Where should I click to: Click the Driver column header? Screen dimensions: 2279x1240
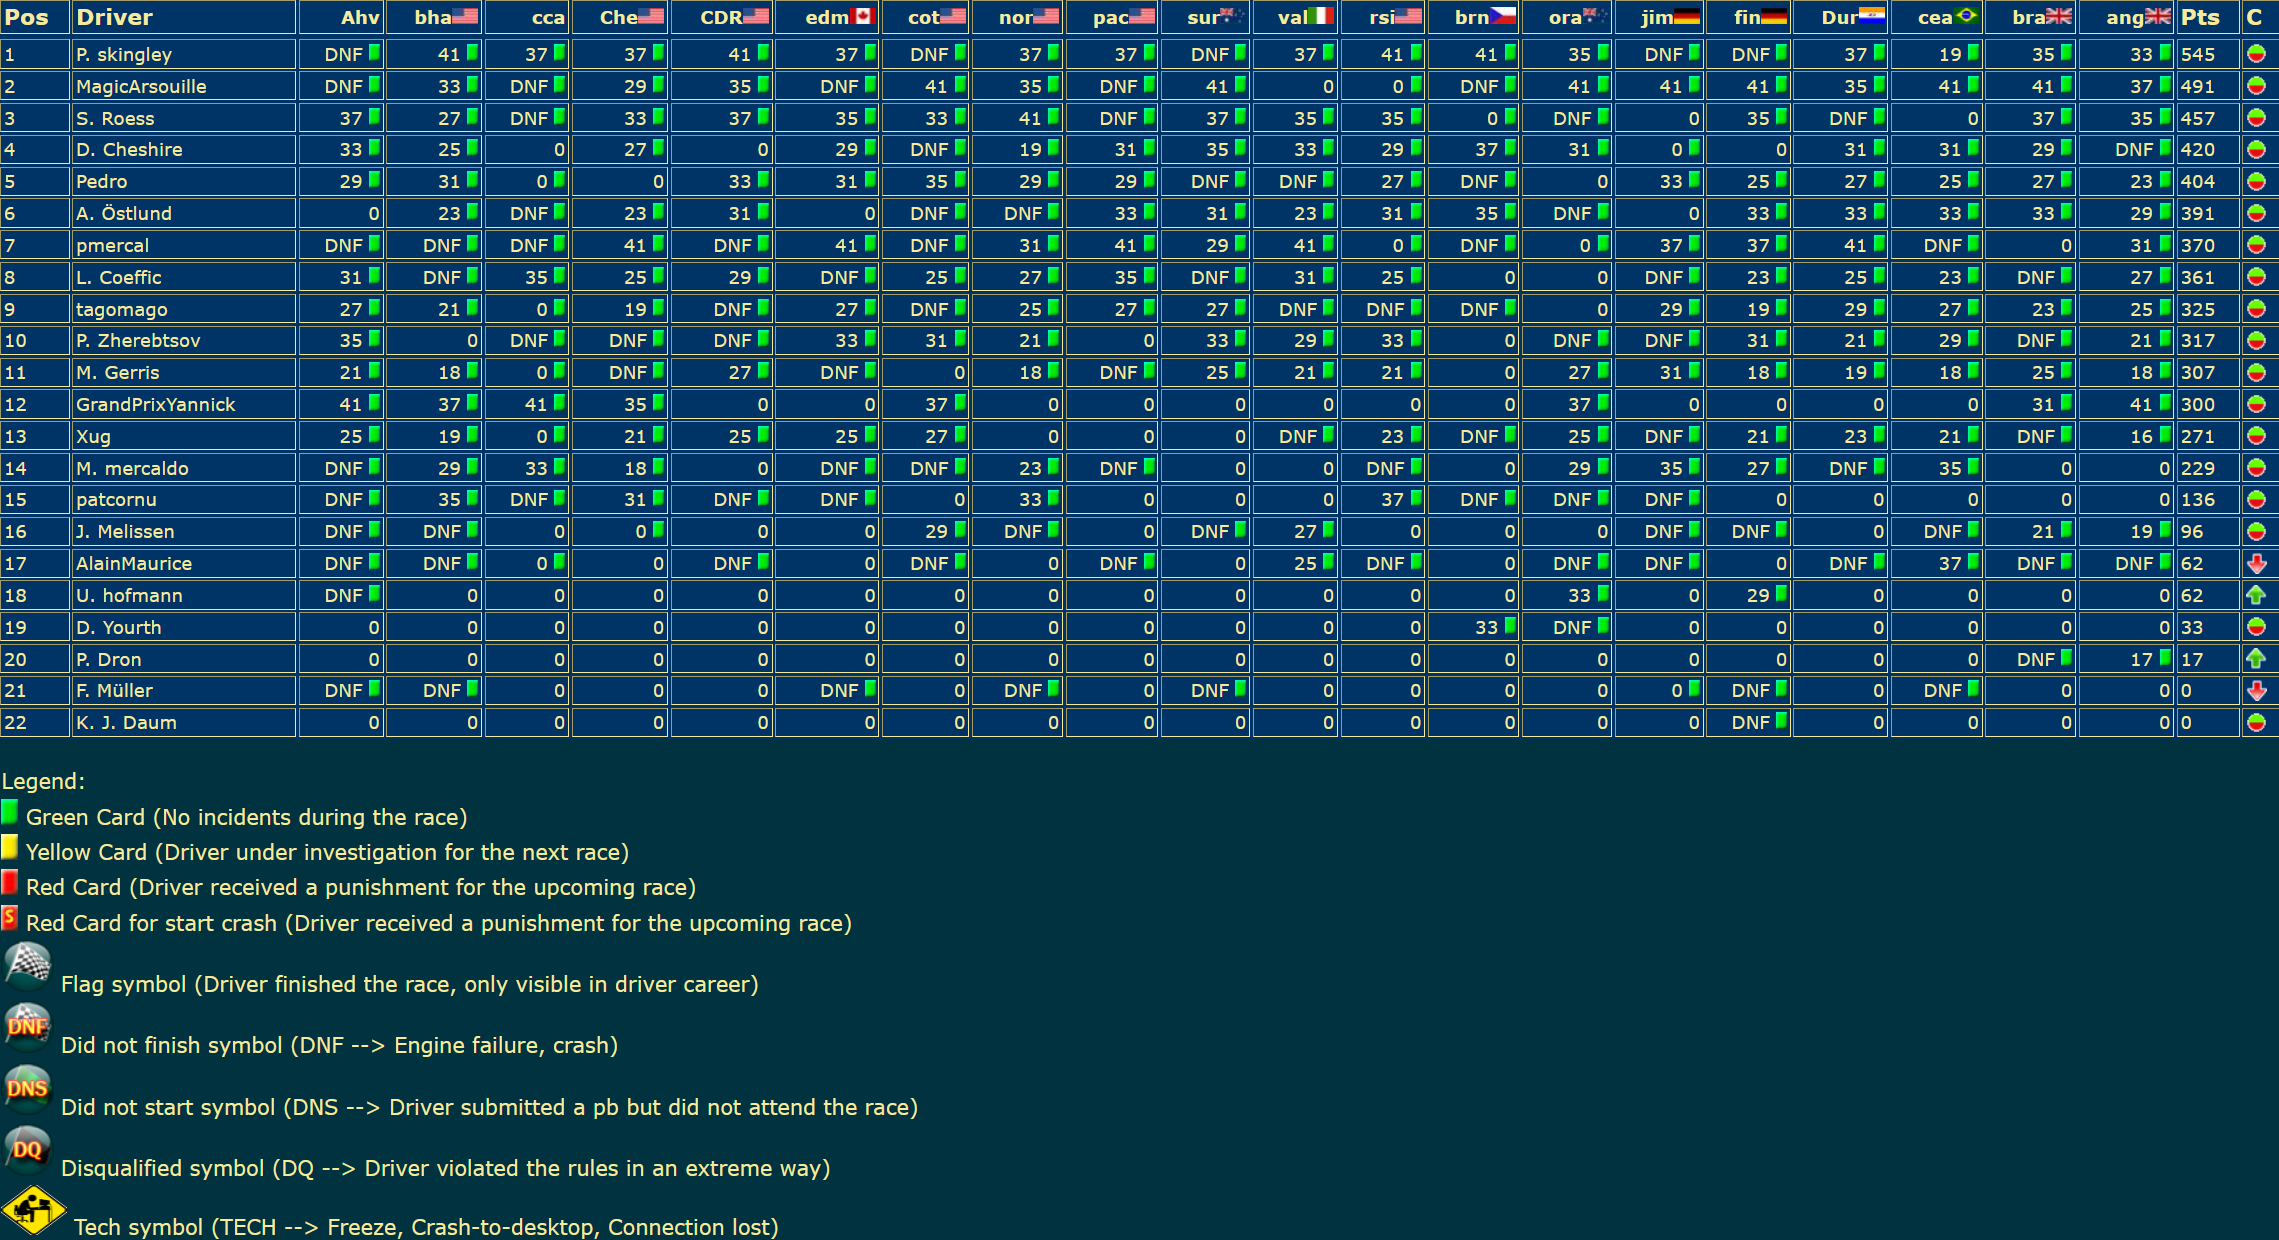(114, 17)
